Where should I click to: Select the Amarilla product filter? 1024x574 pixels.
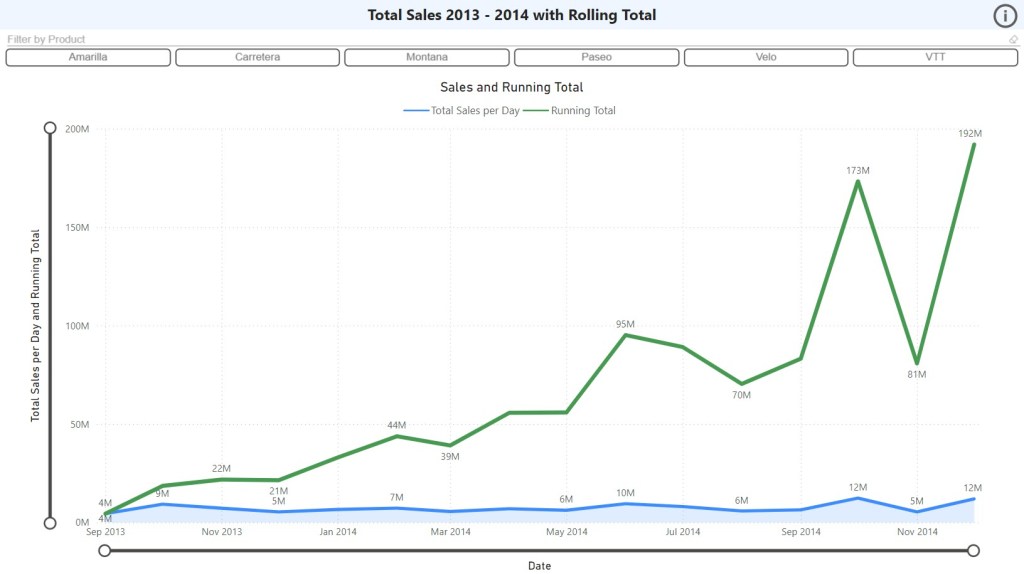coord(88,57)
